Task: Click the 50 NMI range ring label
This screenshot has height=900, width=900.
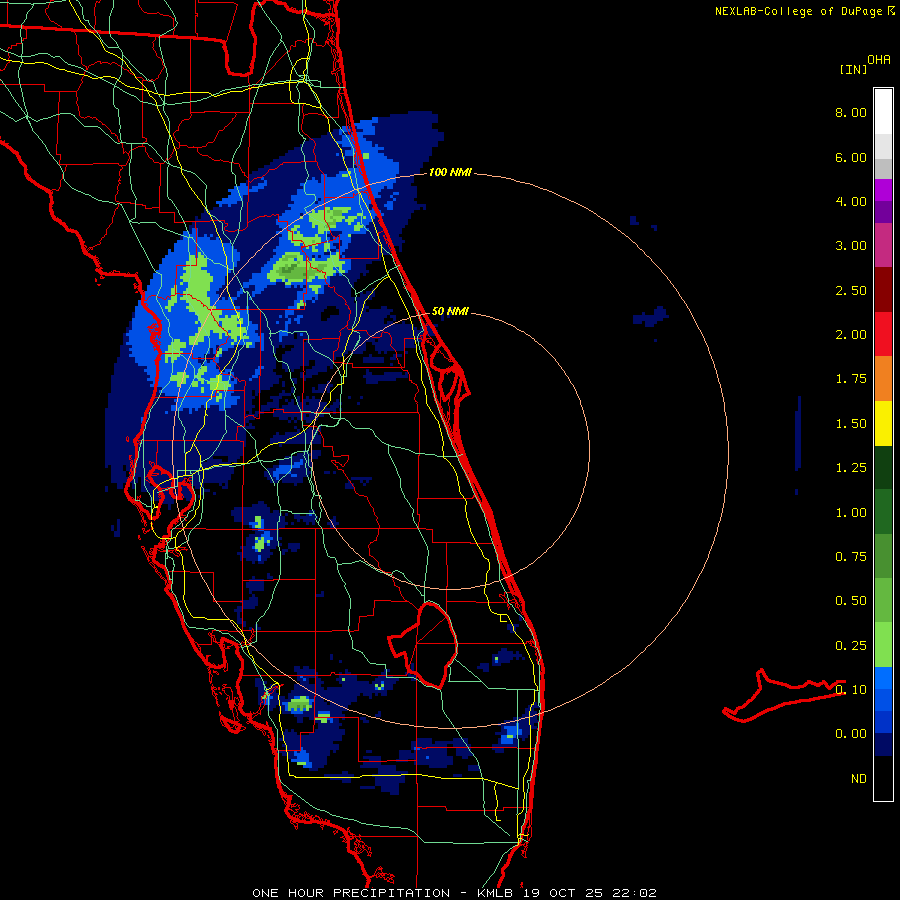Action: [450, 312]
